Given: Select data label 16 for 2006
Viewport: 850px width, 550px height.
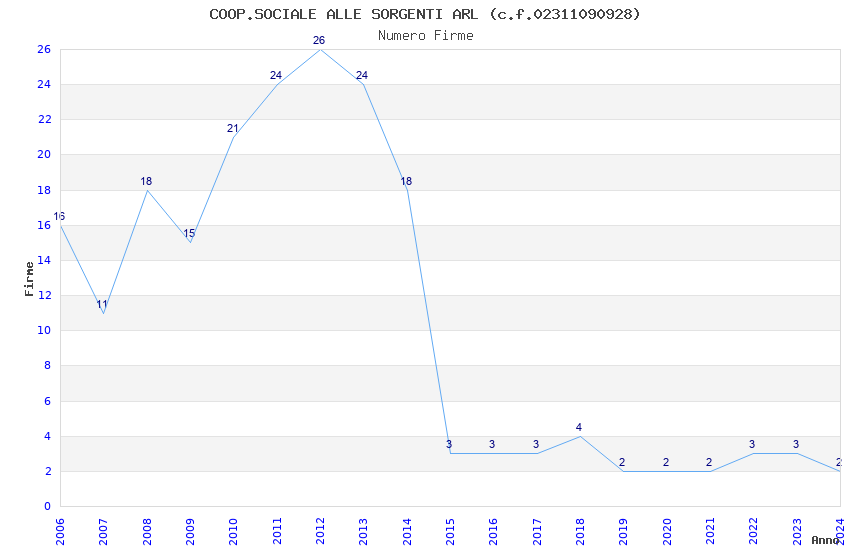Looking at the screenshot, I should (59, 216).
